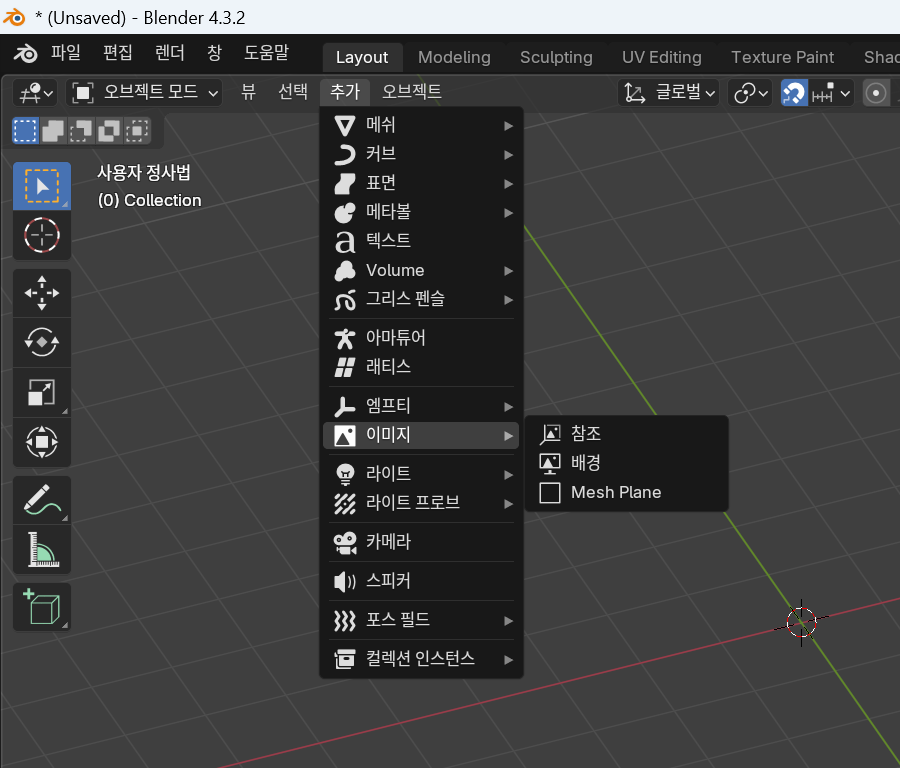Add an image as Mesh Plane
The height and width of the screenshot is (768, 900).
(x=627, y=492)
